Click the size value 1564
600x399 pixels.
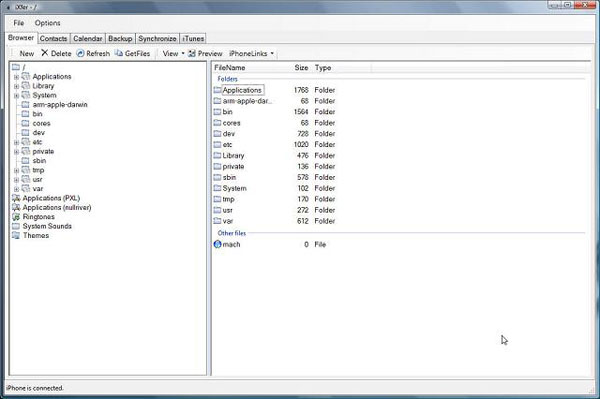pyautogui.click(x=301, y=112)
